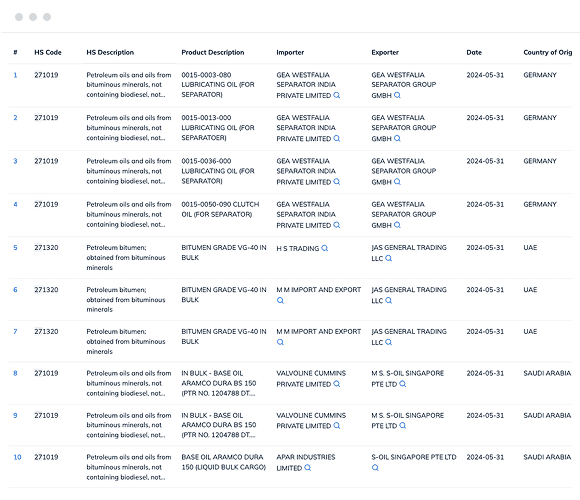The width and height of the screenshot is (580, 500).
Task: Search S-OIL Singapore PTE LTD in row 10
Action: tap(375, 468)
